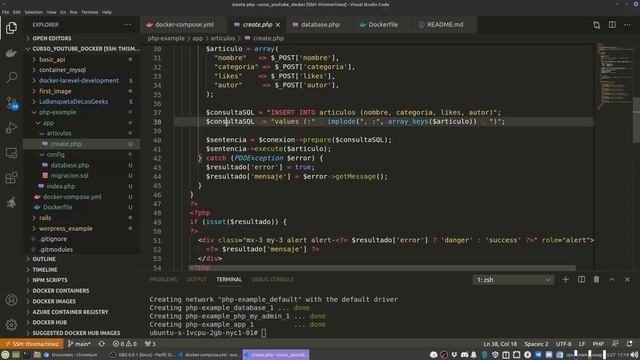Open the Explorer view in activity bar
Viewport: 640px width, 360px height.
coord(11,28)
